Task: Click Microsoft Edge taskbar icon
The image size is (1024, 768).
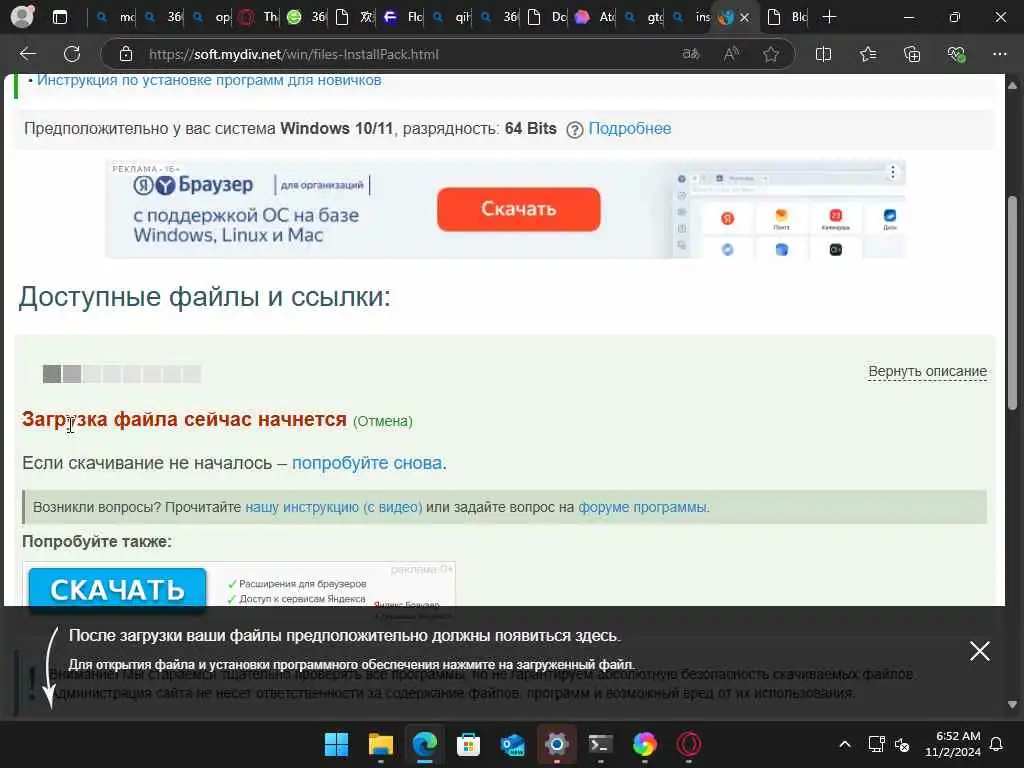Action: point(424,744)
